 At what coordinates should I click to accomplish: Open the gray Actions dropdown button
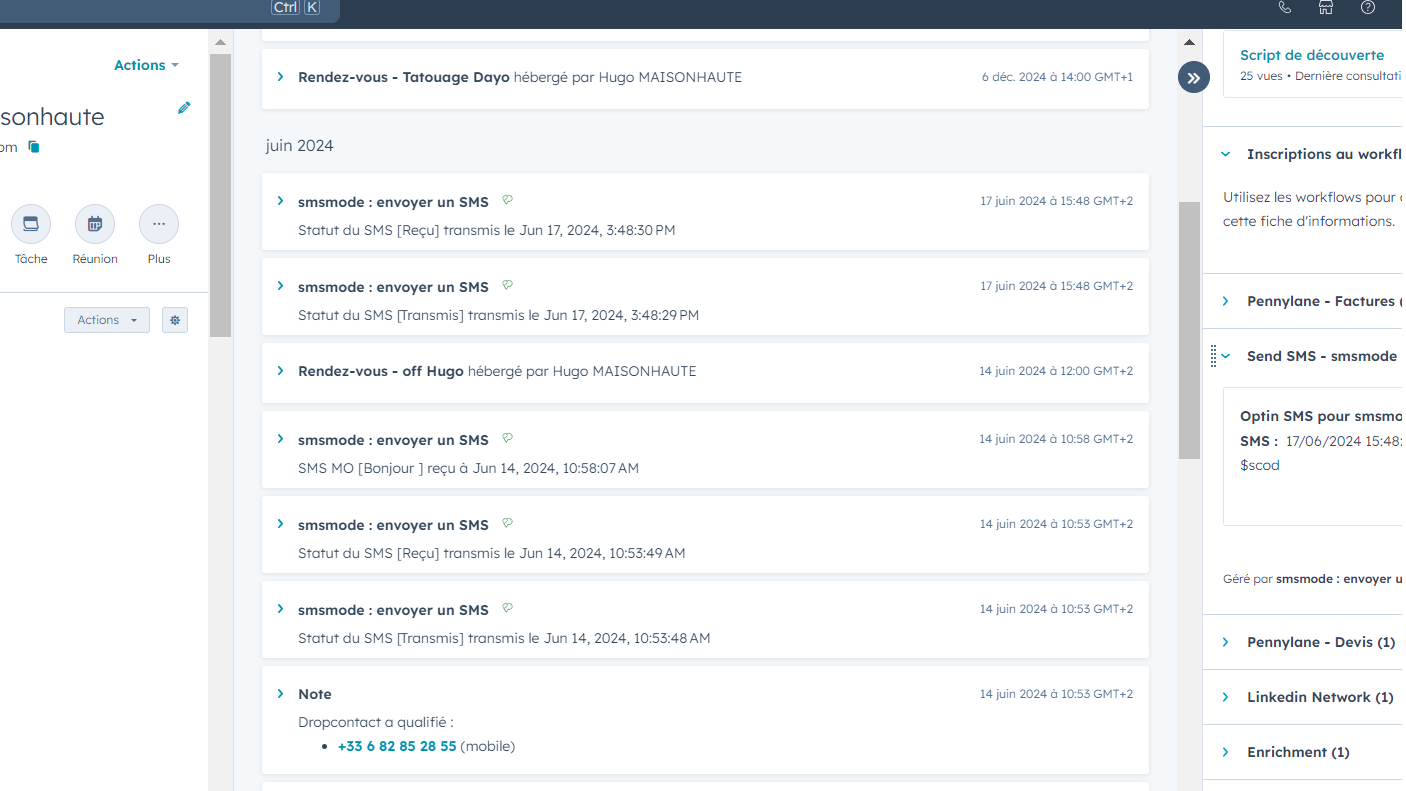tap(107, 320)
